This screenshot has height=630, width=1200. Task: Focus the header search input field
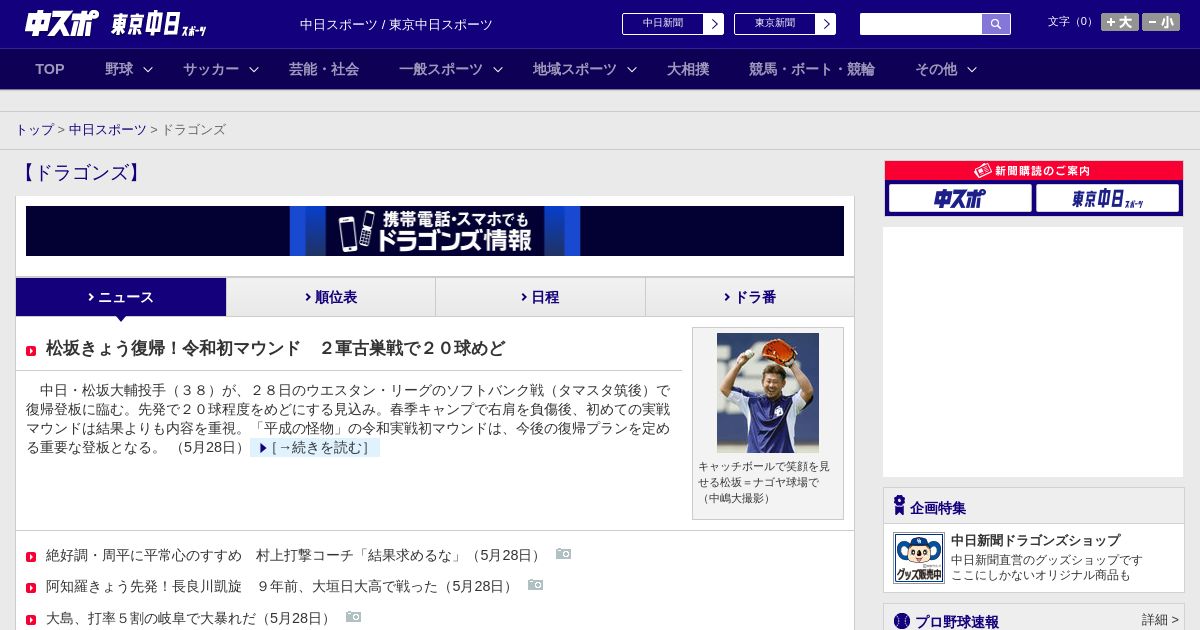pos(921,24)
